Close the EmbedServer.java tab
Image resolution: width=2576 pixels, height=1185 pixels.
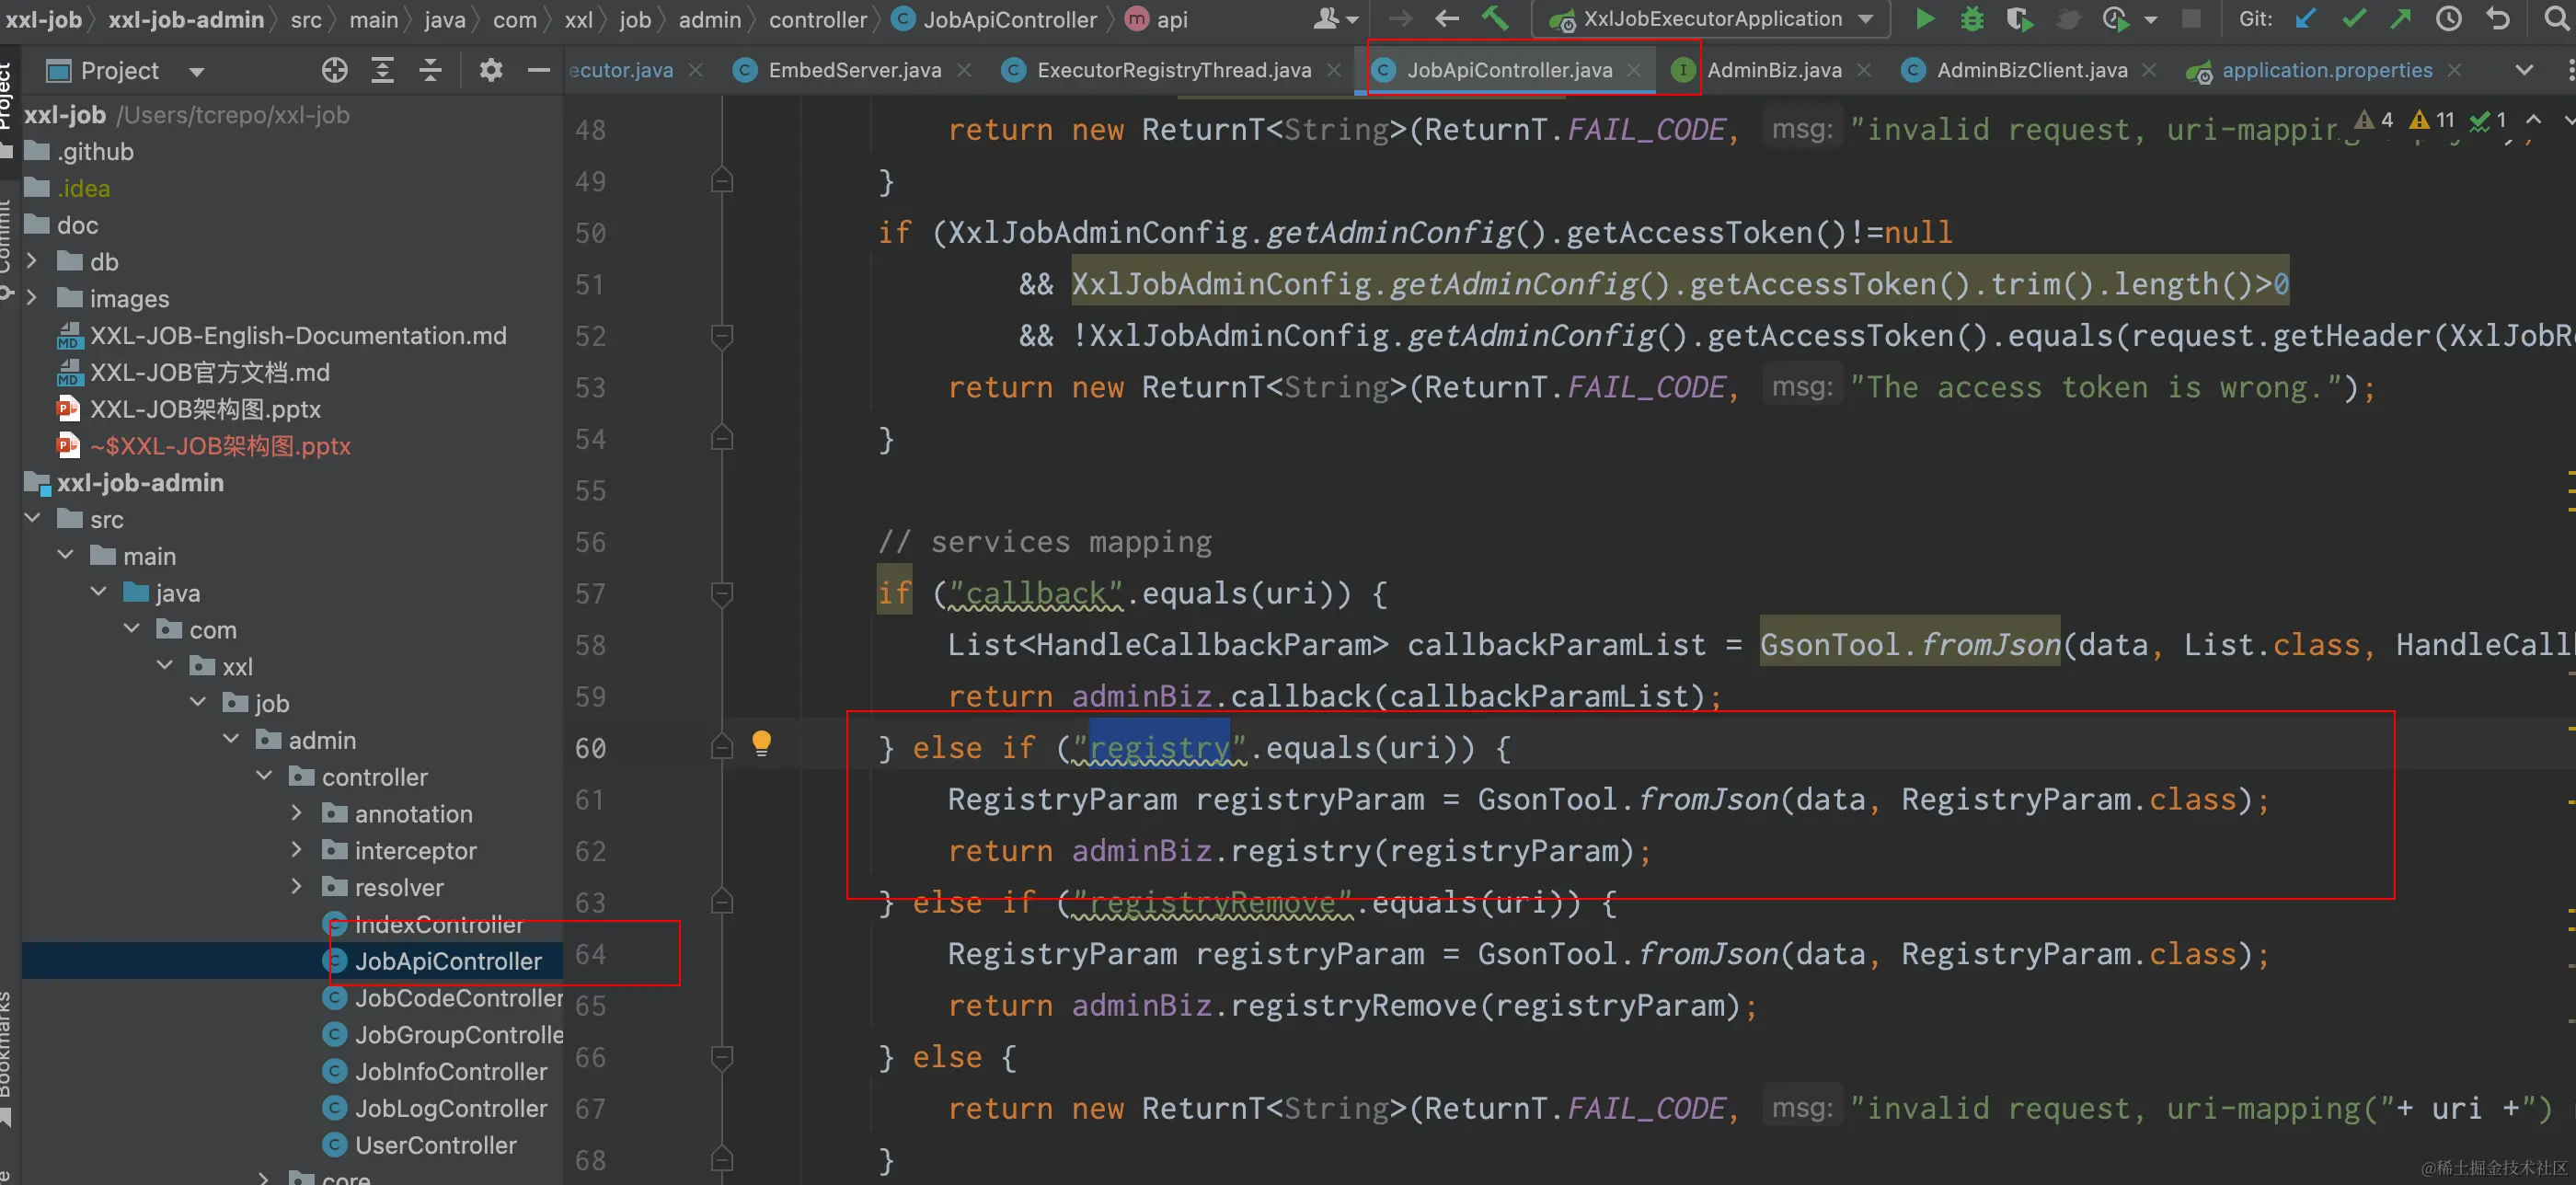[x=964, y=70]
